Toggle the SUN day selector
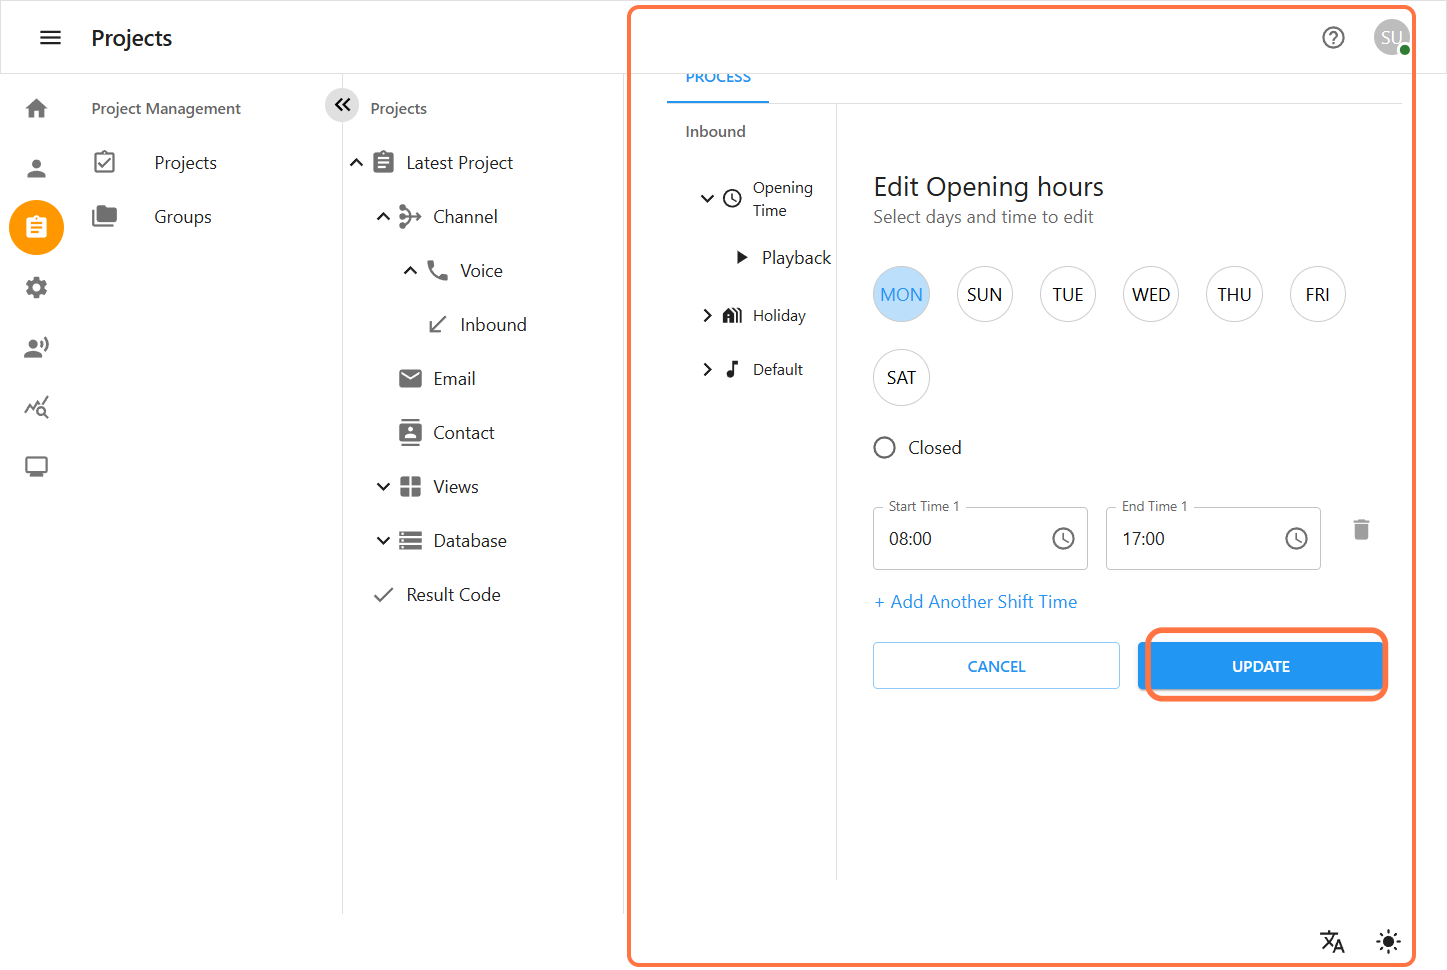The image size is (1447, 970). coord(984,295)
